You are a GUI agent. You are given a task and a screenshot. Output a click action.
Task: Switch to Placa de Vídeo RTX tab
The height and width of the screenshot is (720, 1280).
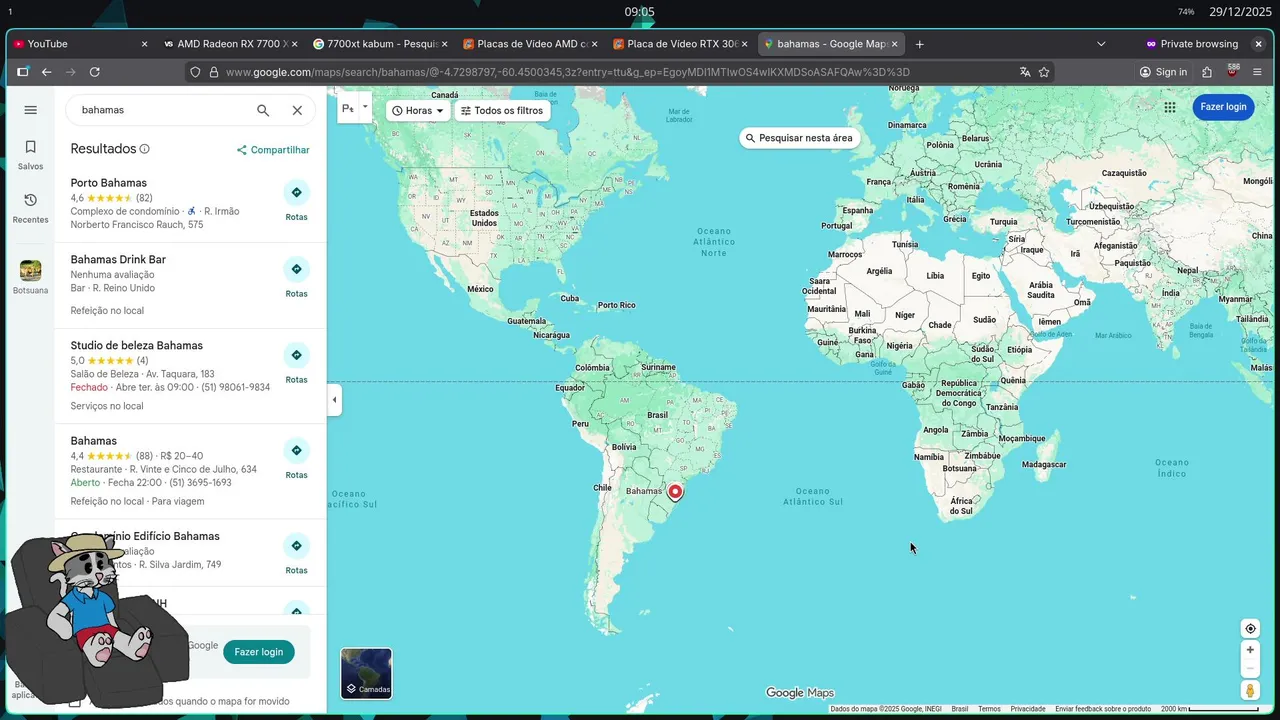pyautogui.click(x=680, y=44)
